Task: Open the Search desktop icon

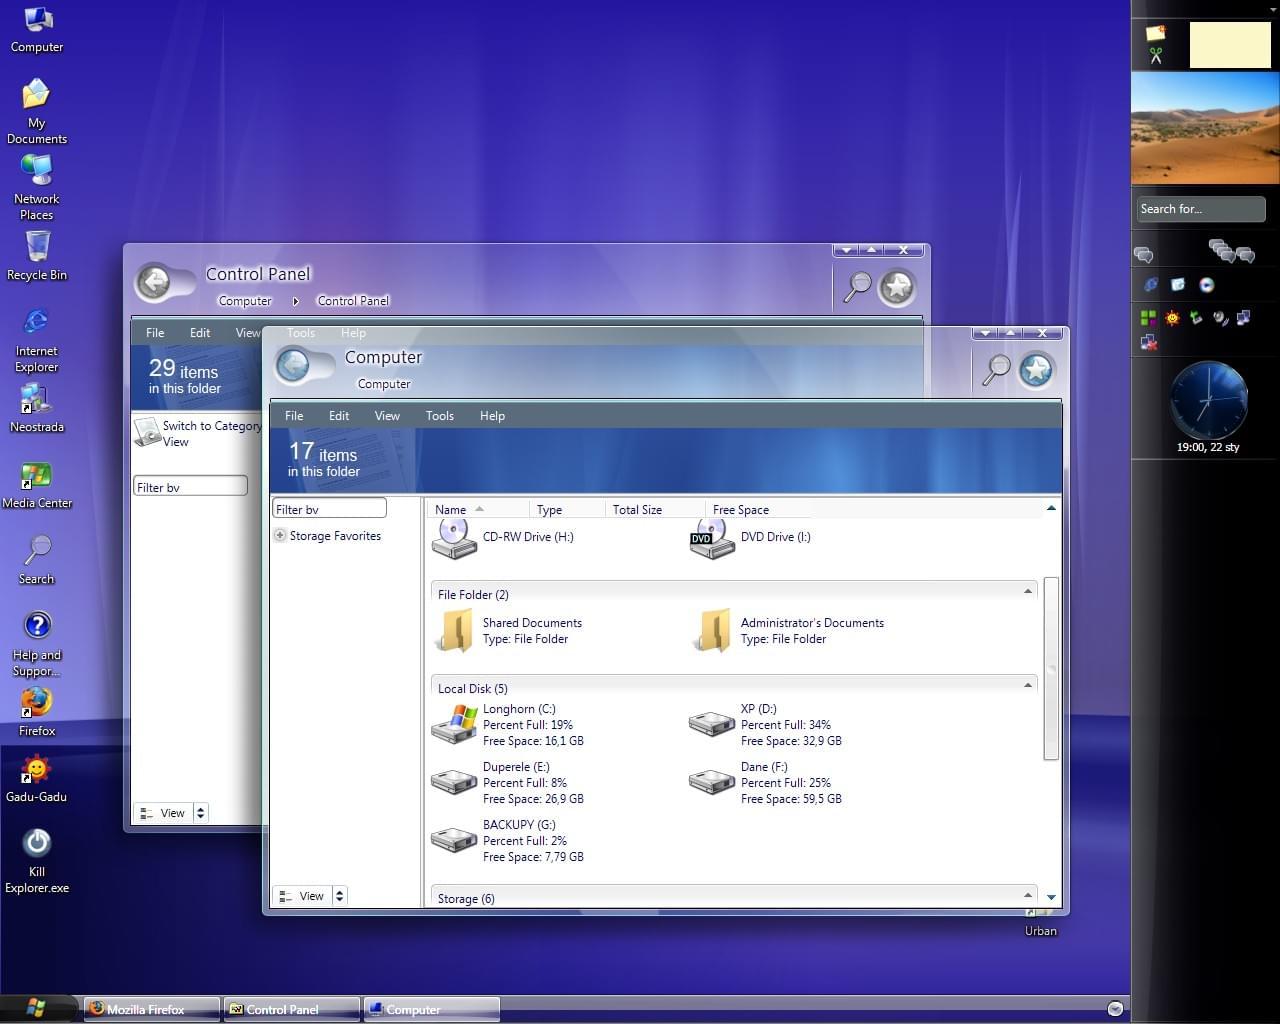Action: pyautogui.click(x=37, y=560)
